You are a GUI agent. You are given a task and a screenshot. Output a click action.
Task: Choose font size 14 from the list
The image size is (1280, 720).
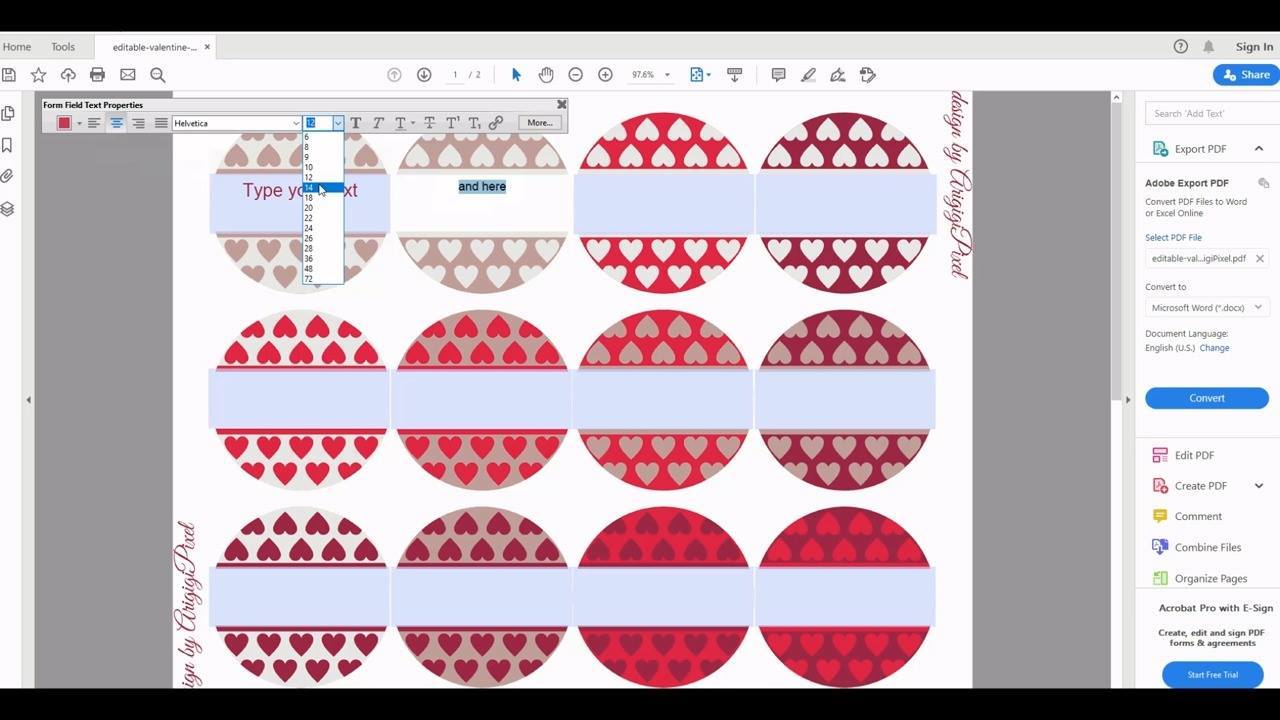(x=323, y=188)
